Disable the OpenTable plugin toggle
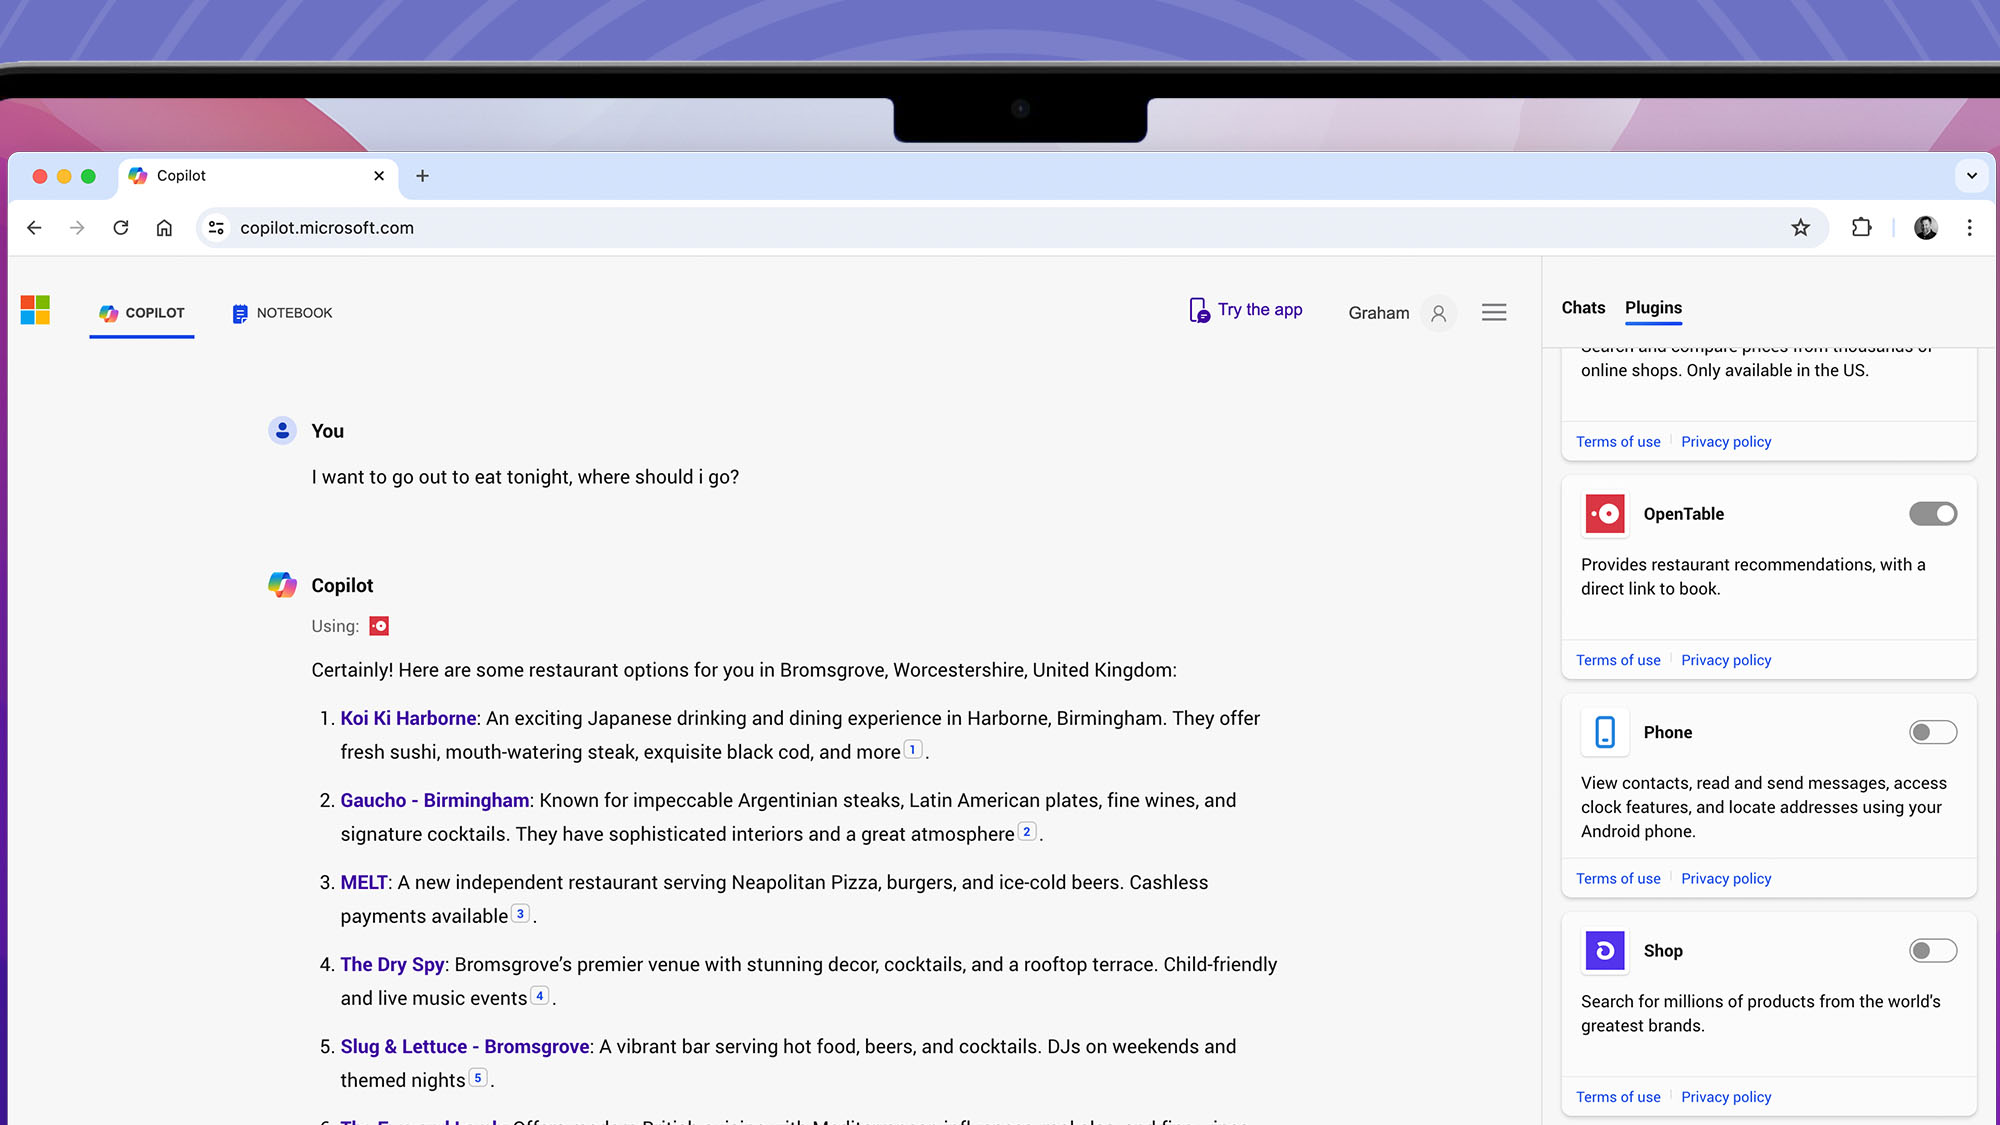Screen dimensions: 2000x1125 point(1932,514)
